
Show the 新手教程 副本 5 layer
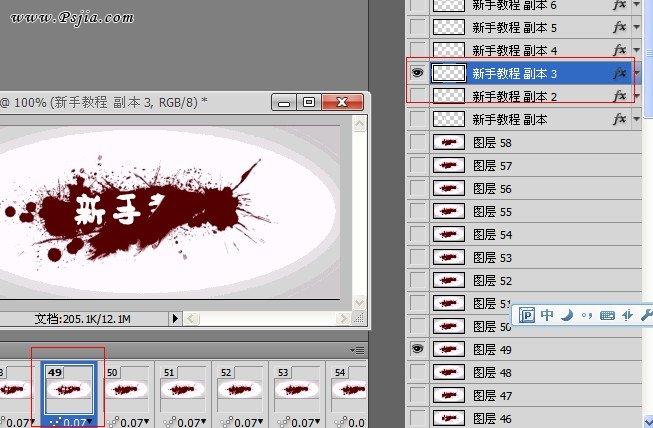418,27
